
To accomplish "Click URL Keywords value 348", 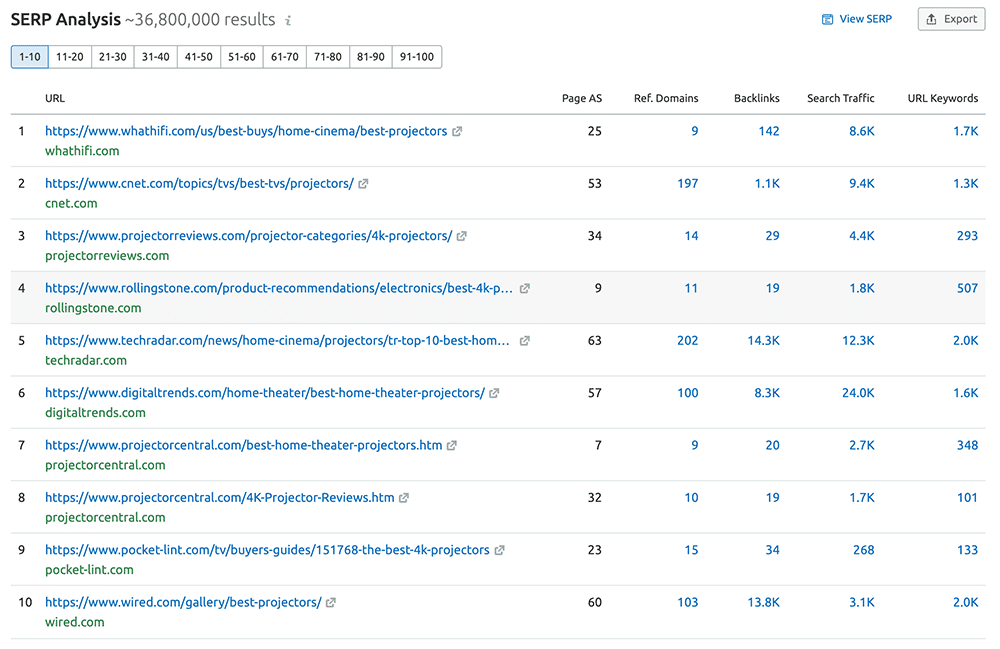I will point(967,446).
